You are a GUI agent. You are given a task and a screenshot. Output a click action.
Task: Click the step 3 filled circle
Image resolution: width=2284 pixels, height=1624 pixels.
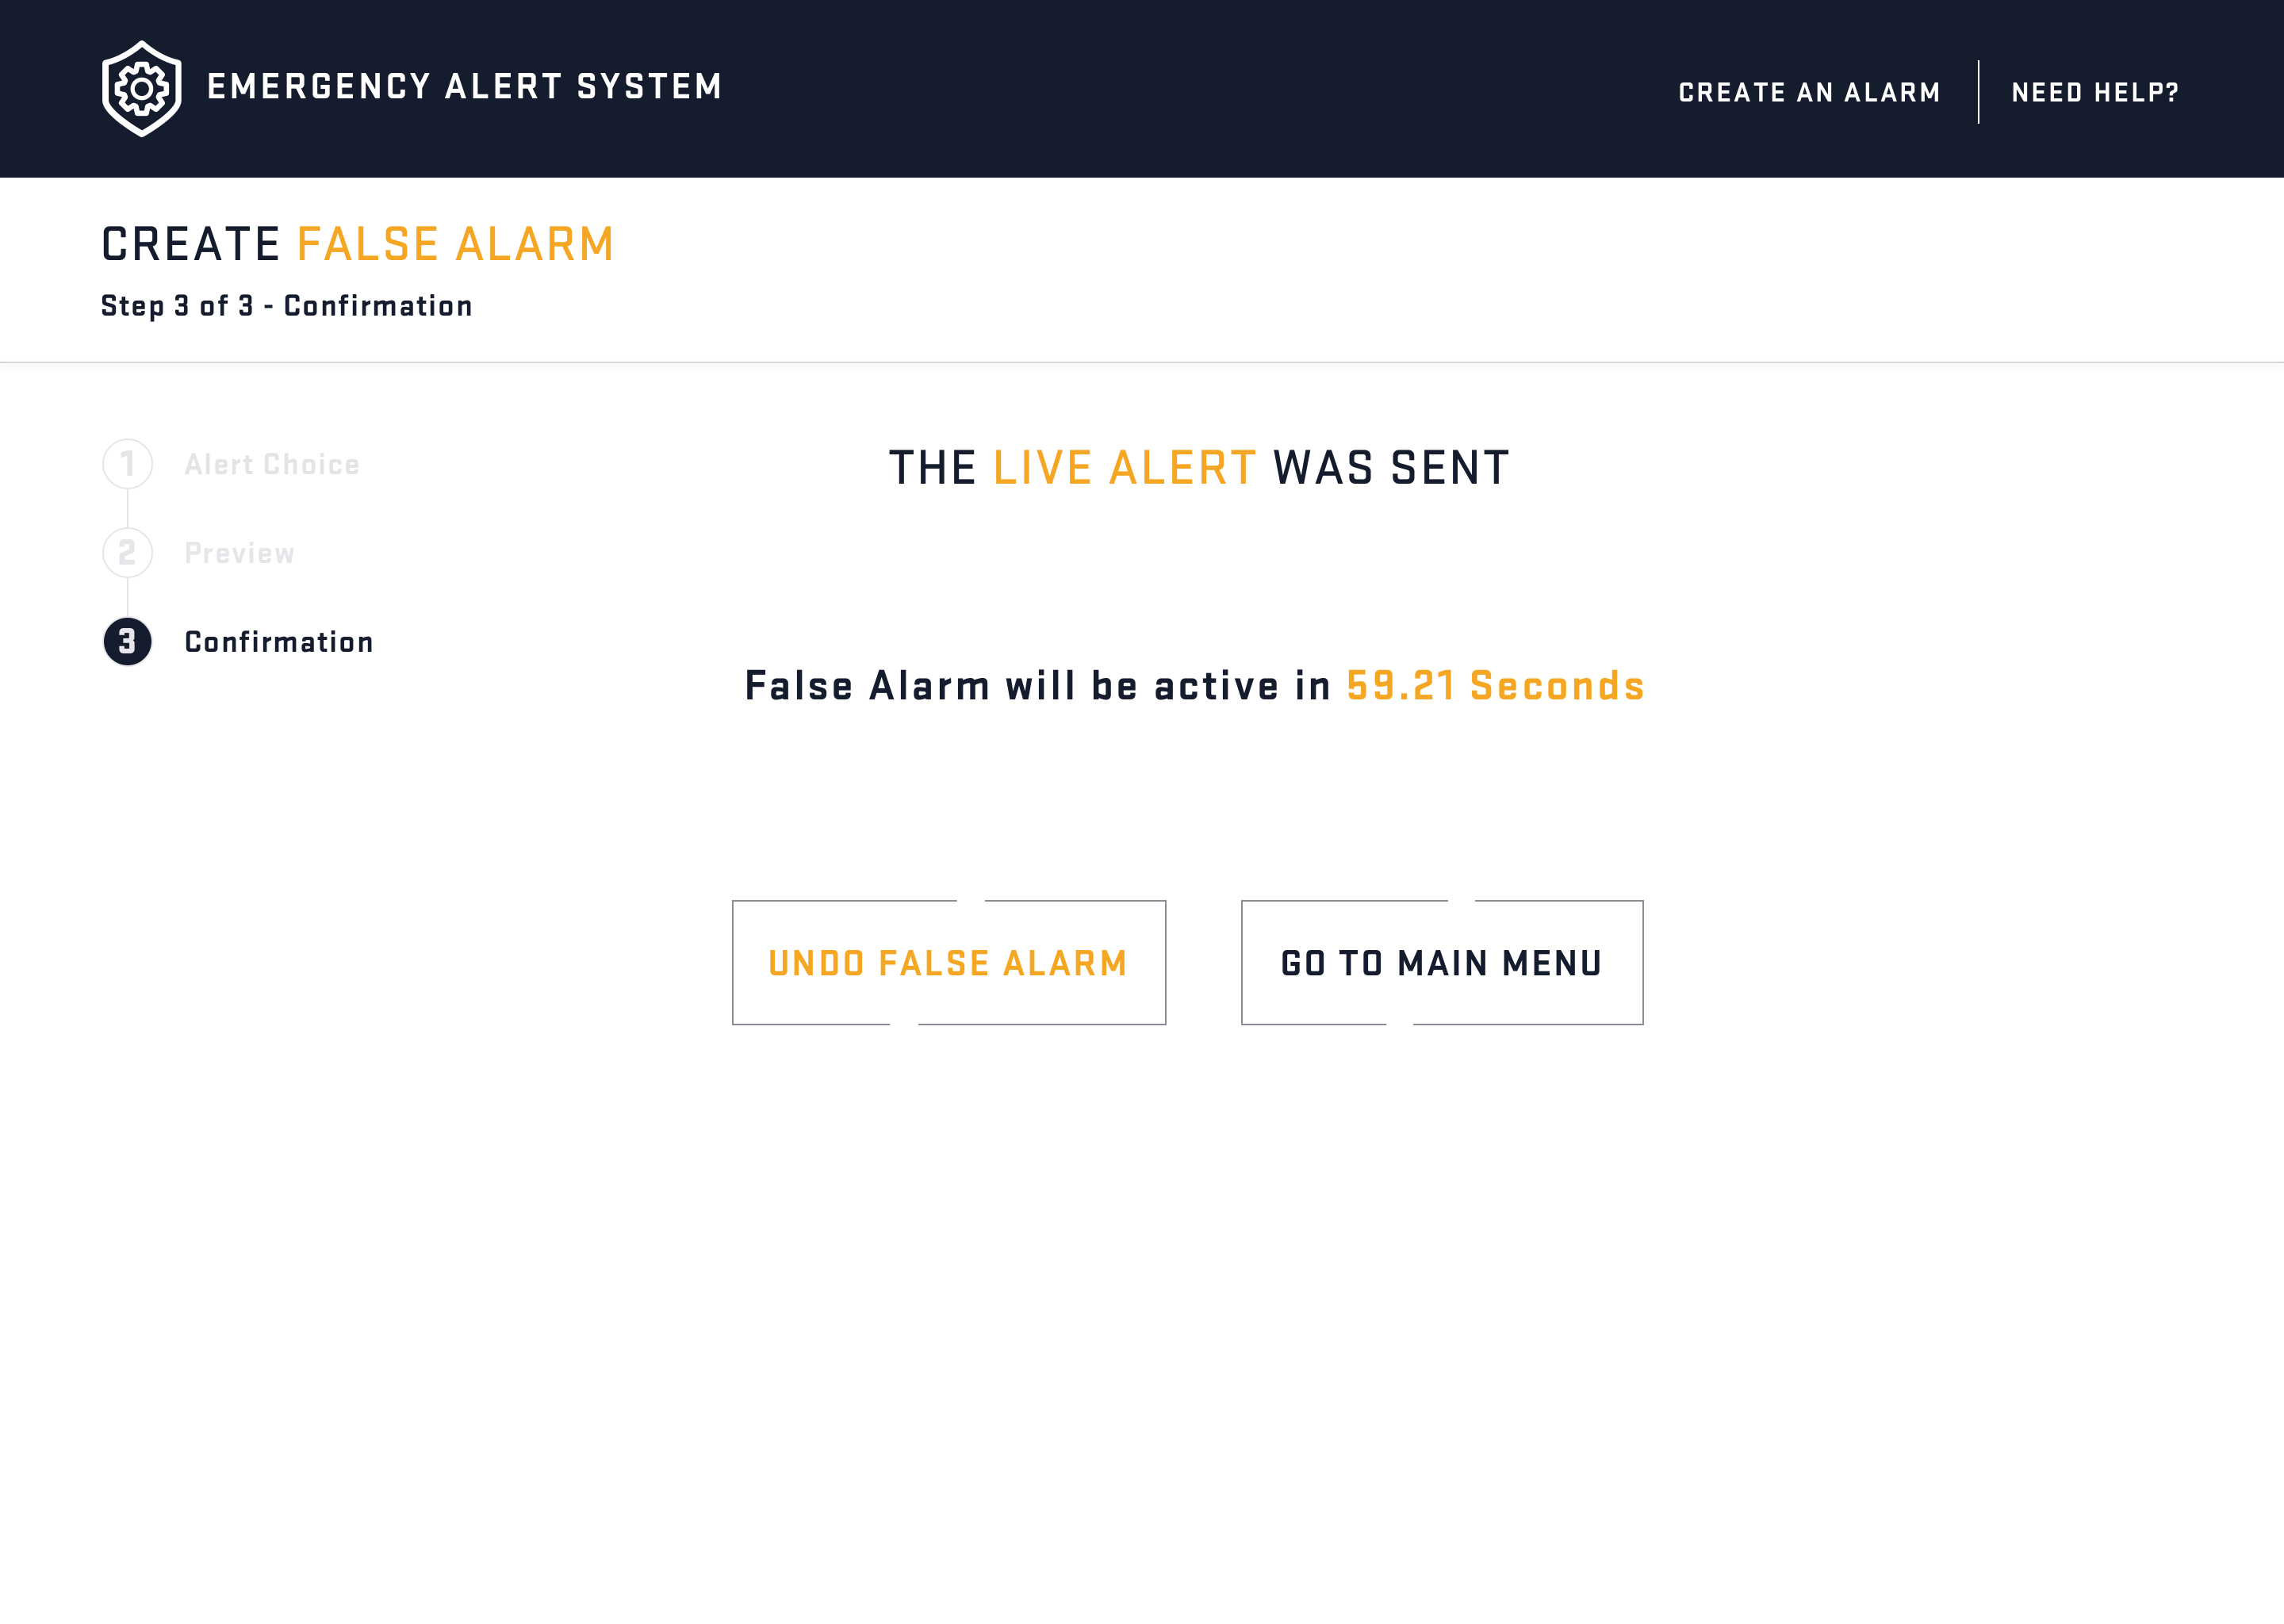coord(128,642)
